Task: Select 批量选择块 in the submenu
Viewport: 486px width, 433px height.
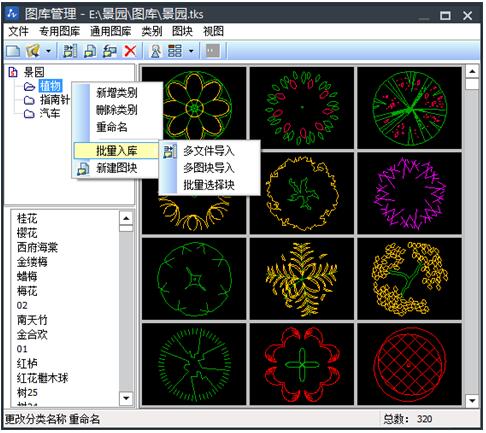Action: point(209,185)
